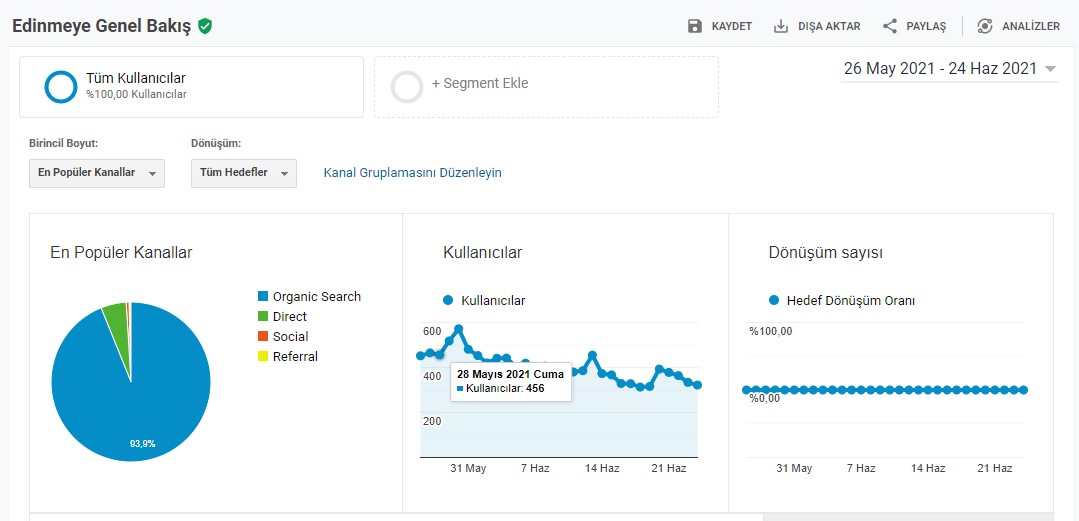
Task: Click the Kaydet save disk icon
Action: click(x=695, y=26)
